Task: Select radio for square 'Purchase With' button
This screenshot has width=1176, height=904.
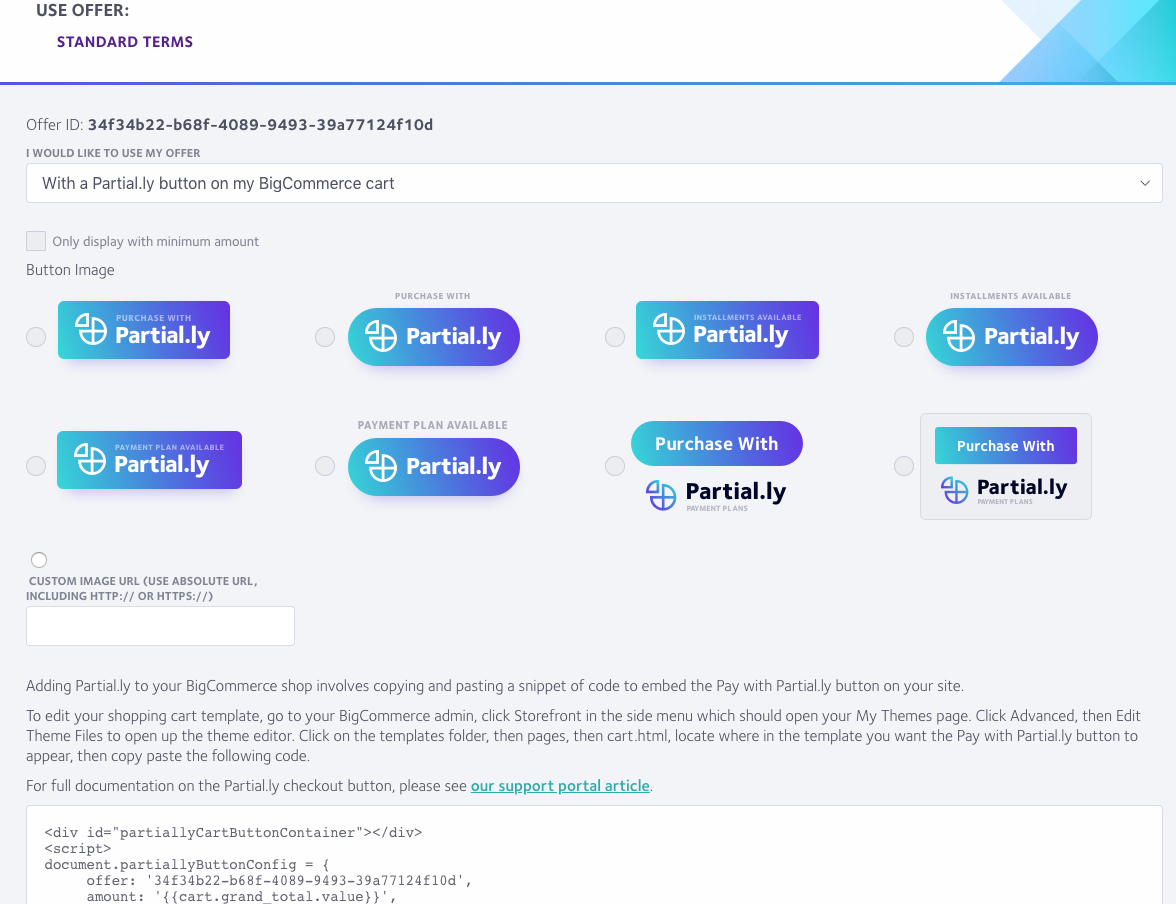Action: click(36, 337)
